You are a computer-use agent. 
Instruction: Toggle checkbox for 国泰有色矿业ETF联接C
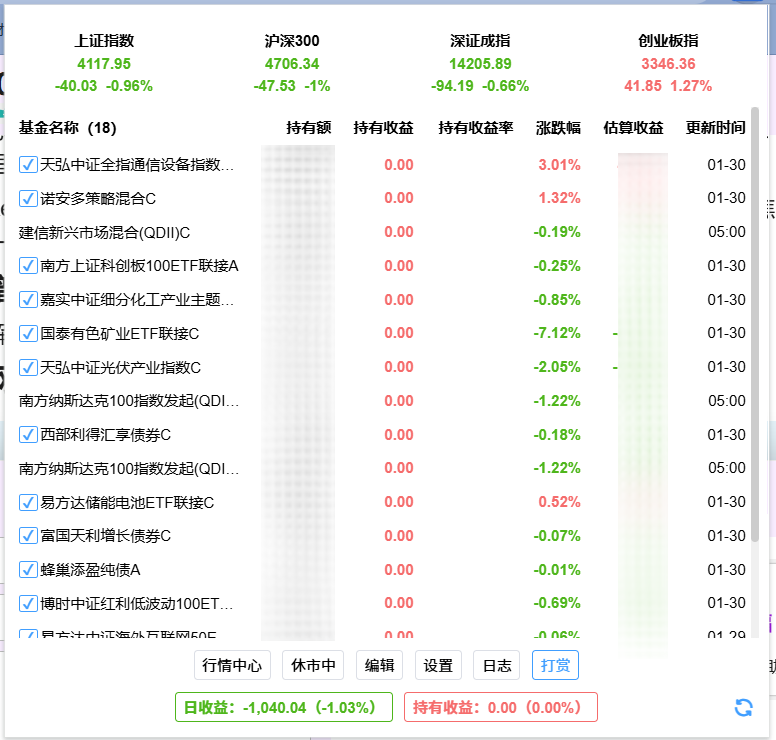click(x=28, y=333)
